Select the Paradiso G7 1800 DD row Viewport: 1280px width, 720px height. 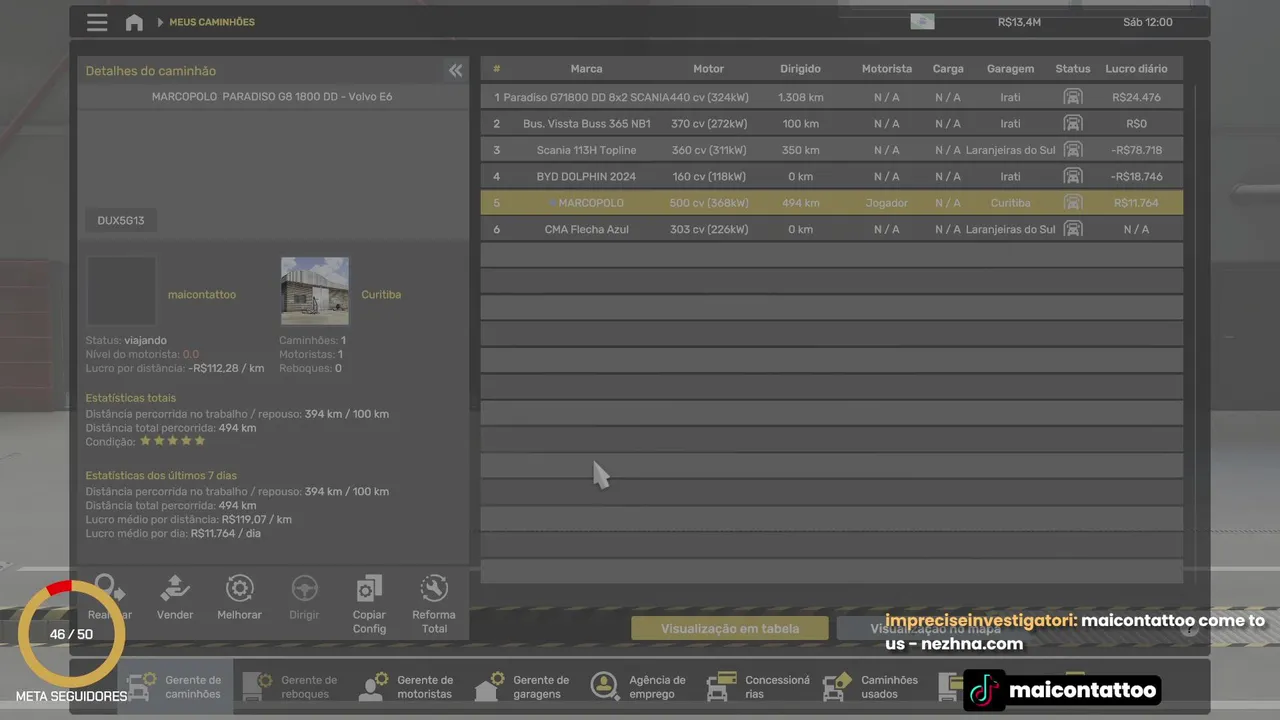click(x=831, y=97)
